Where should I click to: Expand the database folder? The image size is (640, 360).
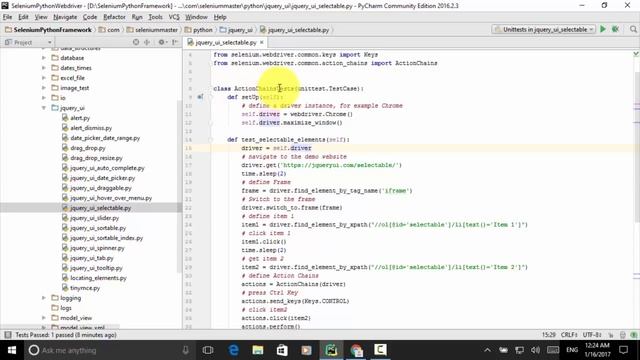[44, 58]
